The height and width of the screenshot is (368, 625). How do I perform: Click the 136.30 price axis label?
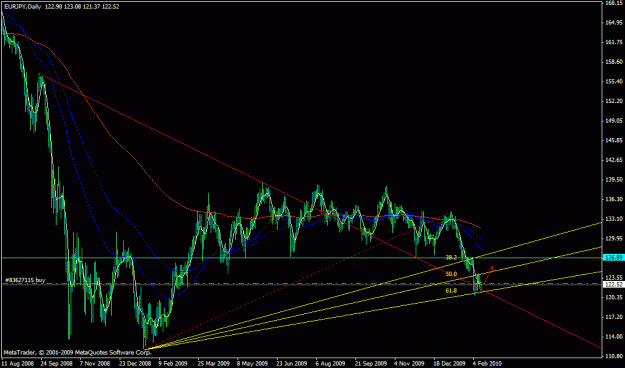pyautogui.click(x=614, y=199)
